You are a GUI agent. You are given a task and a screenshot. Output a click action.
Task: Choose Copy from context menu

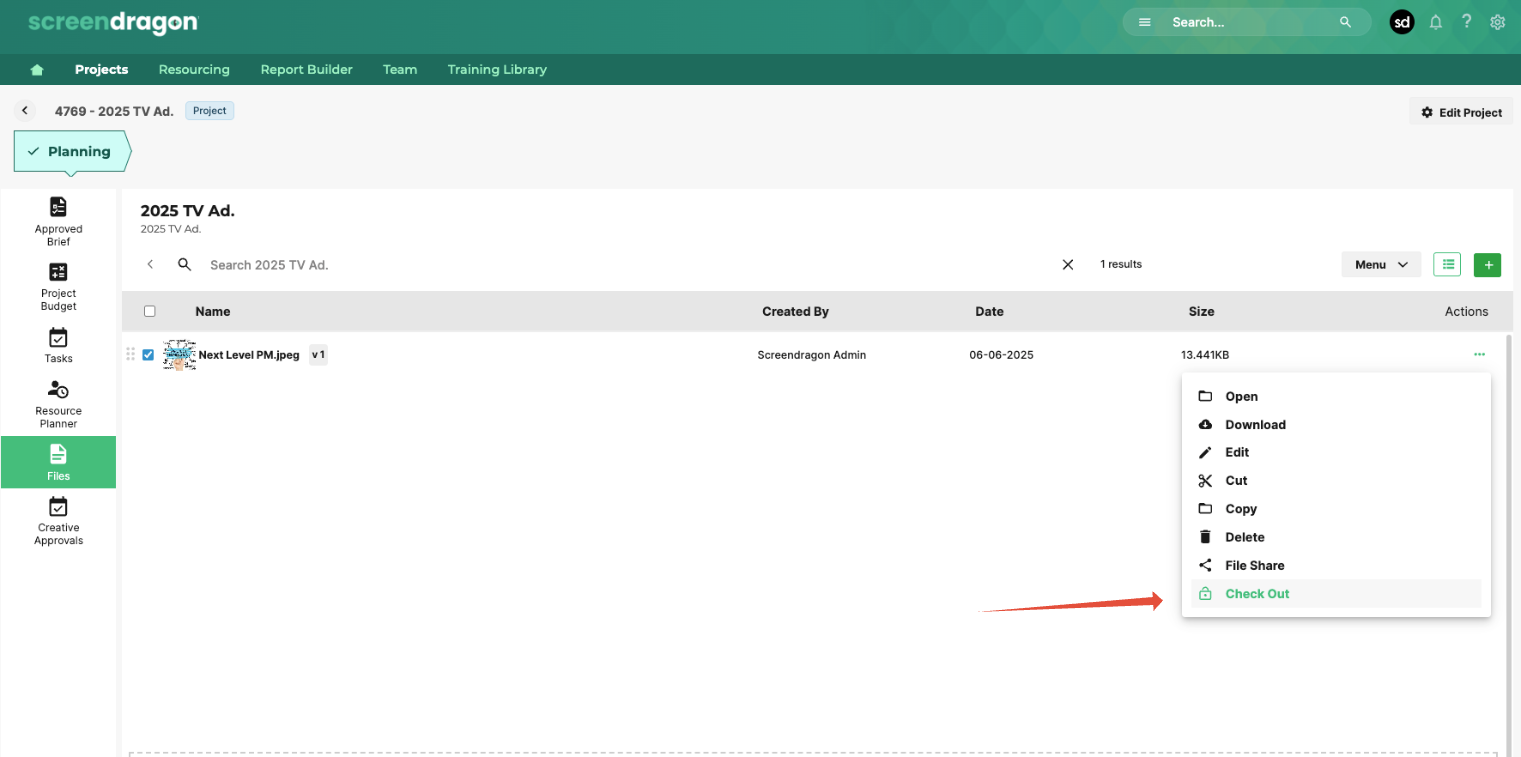point(1336,509)
